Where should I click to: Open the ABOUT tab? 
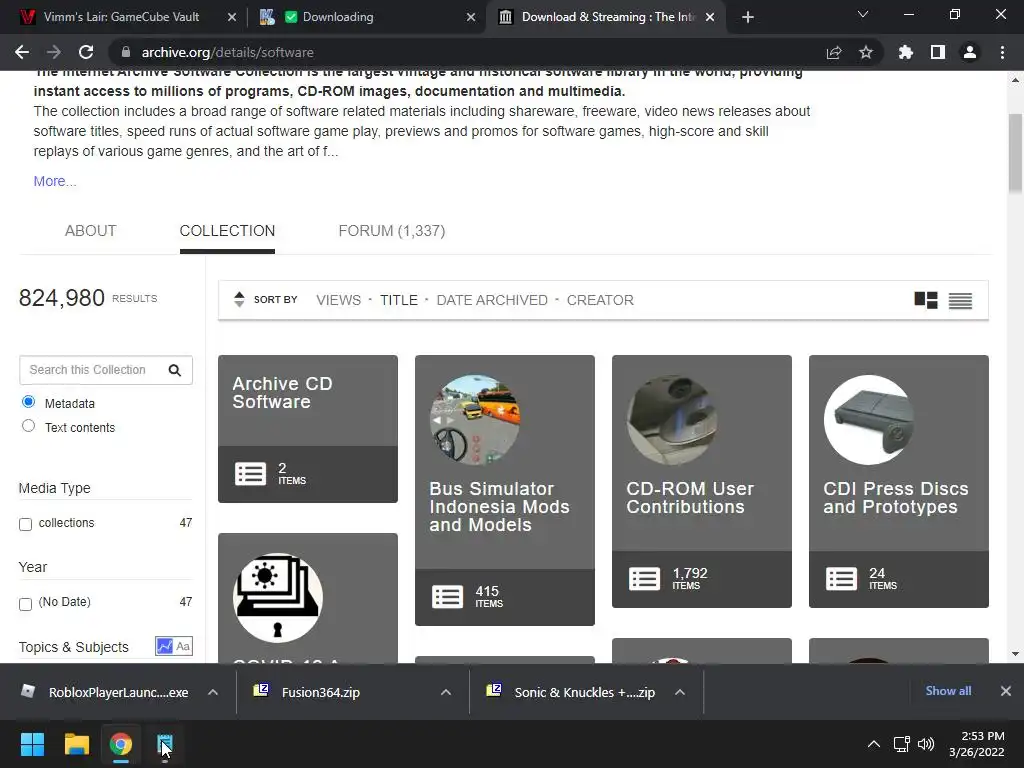coord(90,231)
